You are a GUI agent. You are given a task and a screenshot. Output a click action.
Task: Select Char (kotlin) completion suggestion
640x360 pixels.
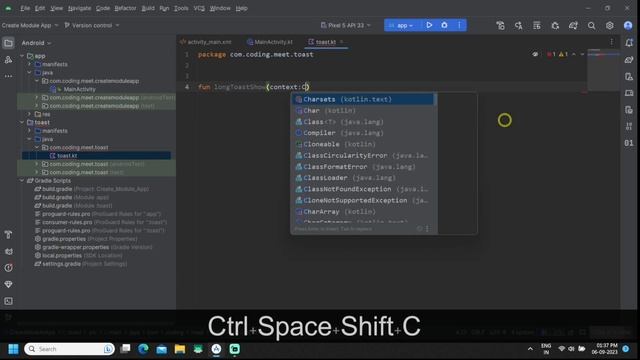click(x=363, y=111)
